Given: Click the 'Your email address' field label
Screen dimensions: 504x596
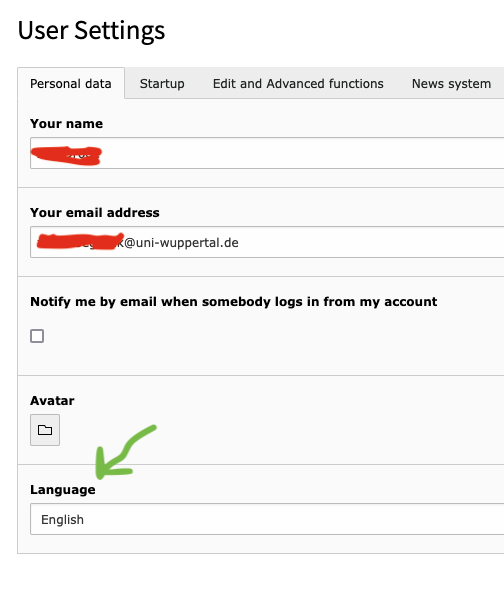Looking at the screenshot, I should point(95,212).
